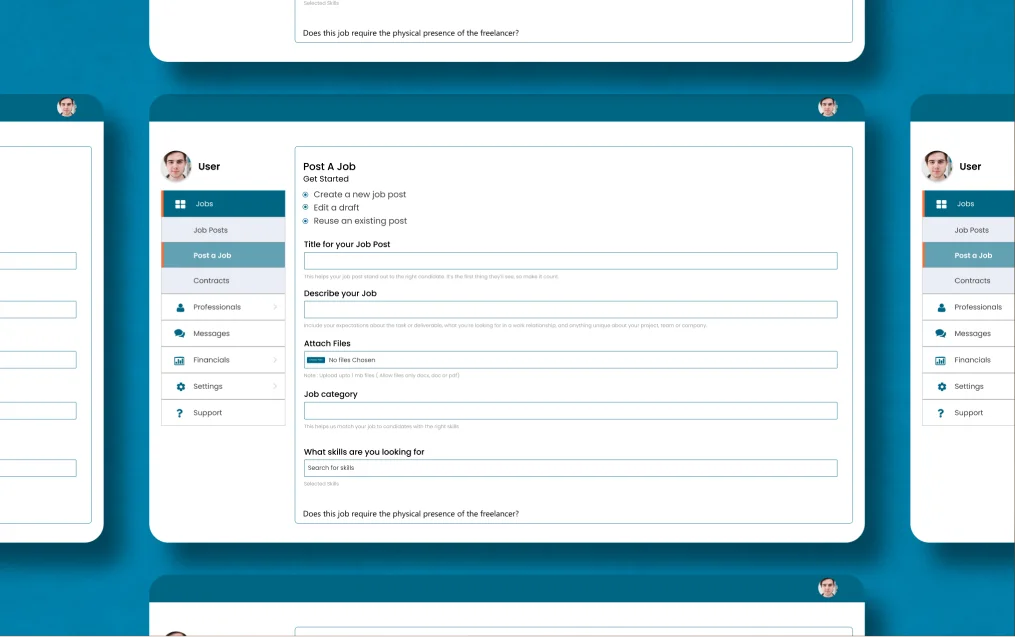This screenshot has height=637, width=1015.
Task: Click the Jobs grid icon in center sidebar
Action: pos(180,204)
